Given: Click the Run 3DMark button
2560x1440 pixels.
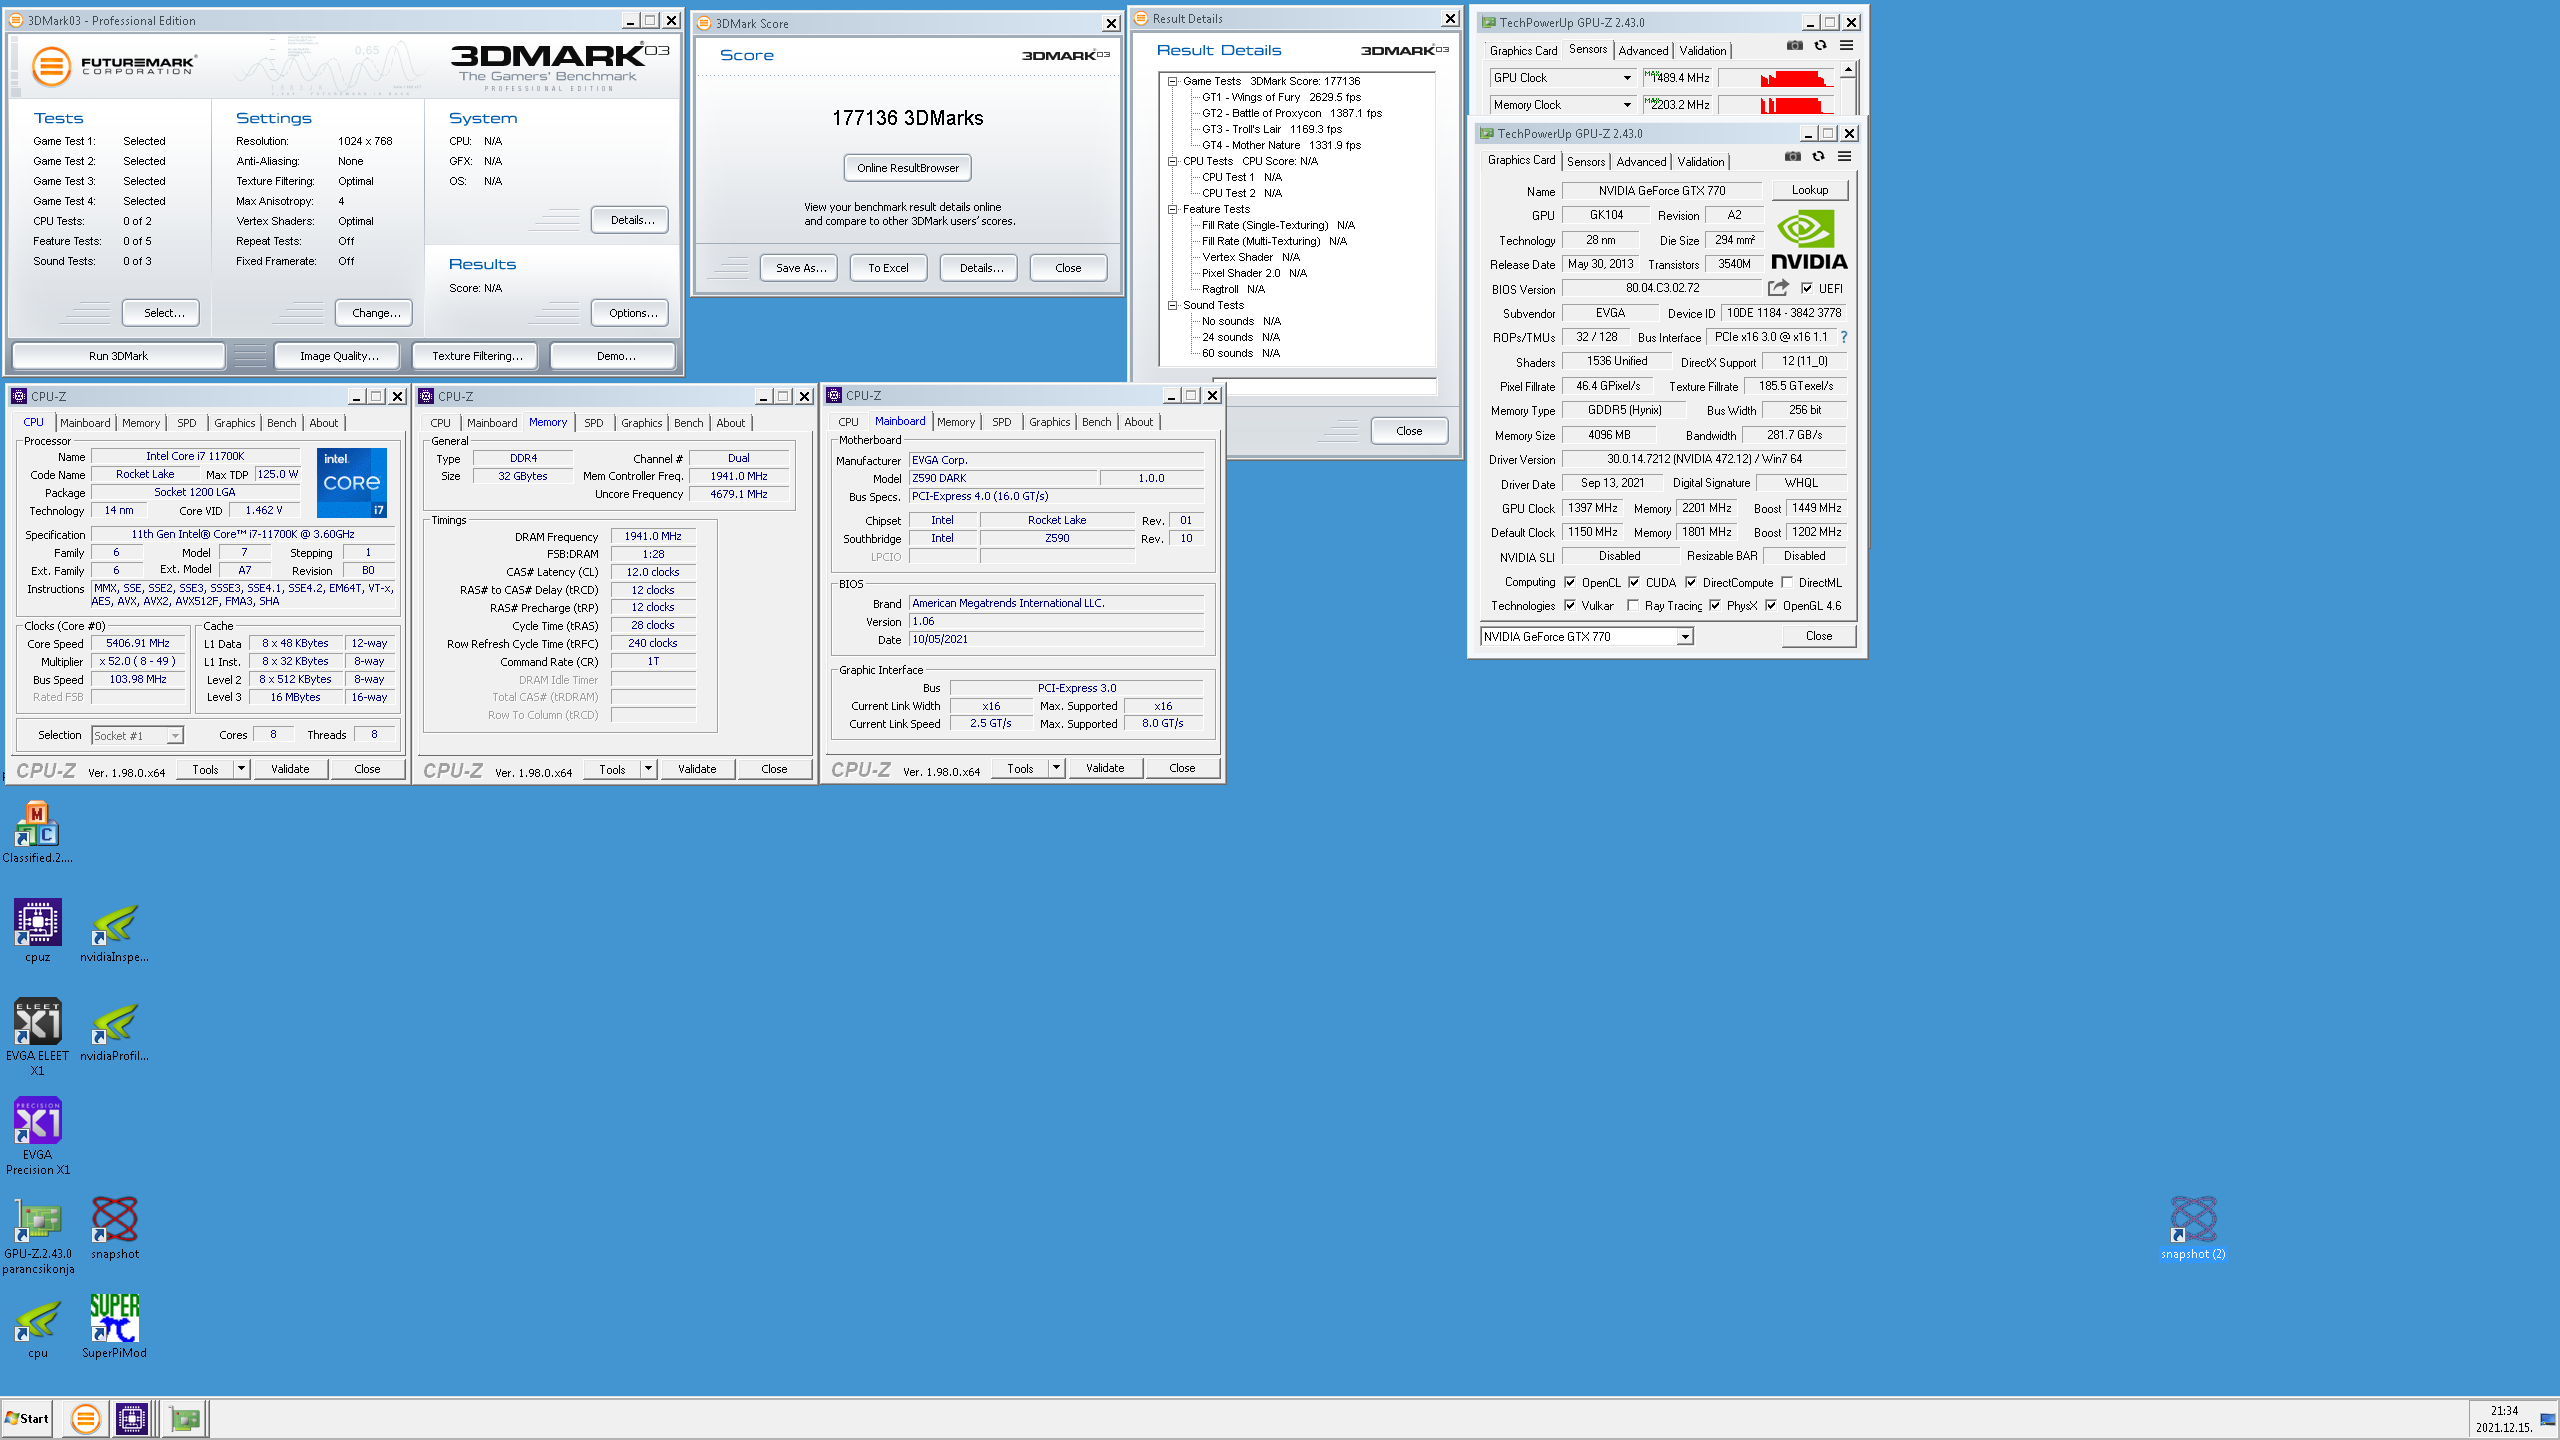Looking at the screenshot, I should click(118, 356).
